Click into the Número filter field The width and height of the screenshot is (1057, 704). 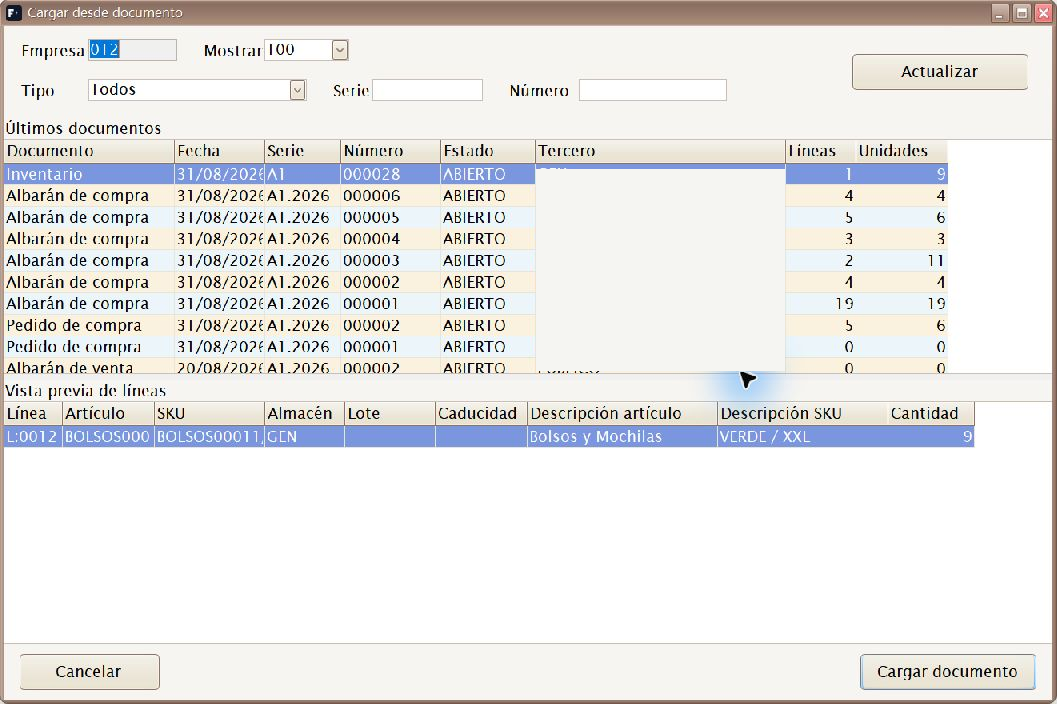pos(653,90)
